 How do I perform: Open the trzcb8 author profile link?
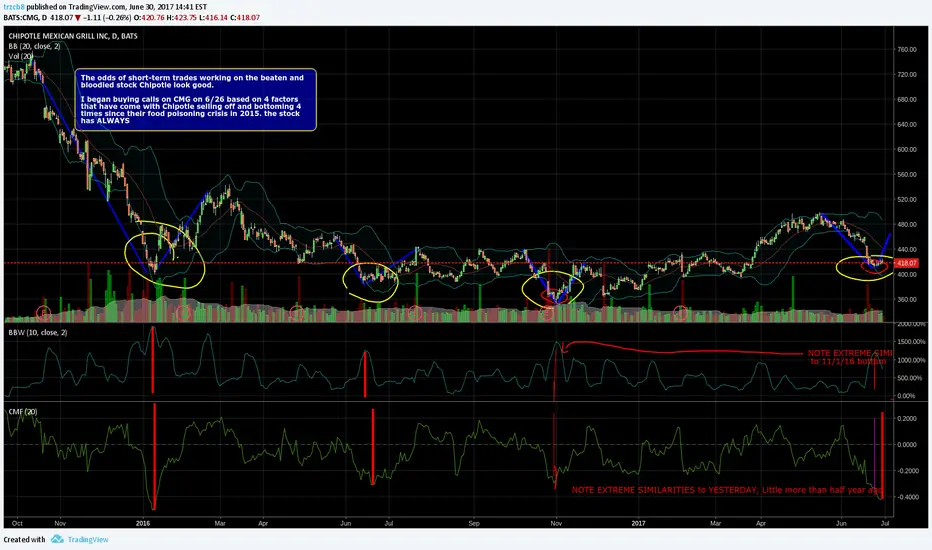pos(14,7)
